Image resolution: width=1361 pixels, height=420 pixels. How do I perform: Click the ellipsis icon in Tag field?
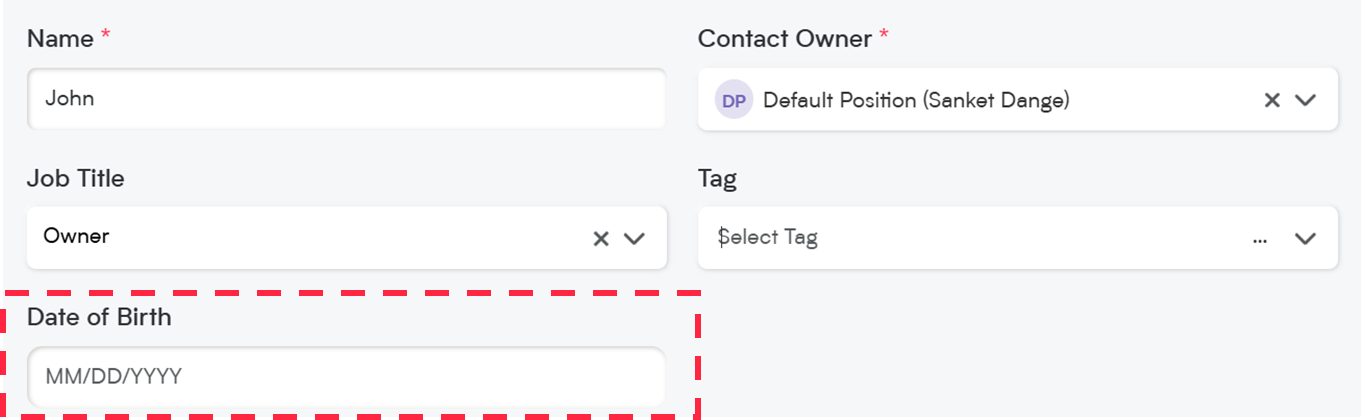[1262, 239]
